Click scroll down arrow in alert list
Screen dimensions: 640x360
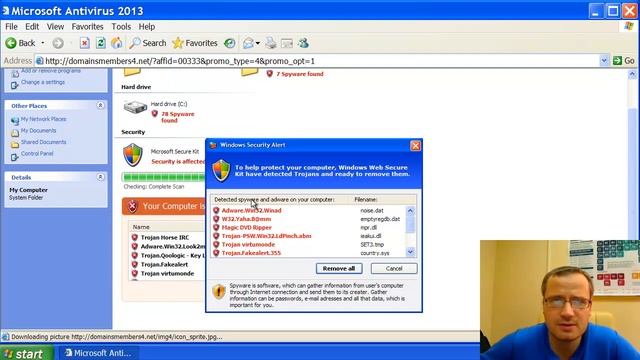tap(410, 252)
